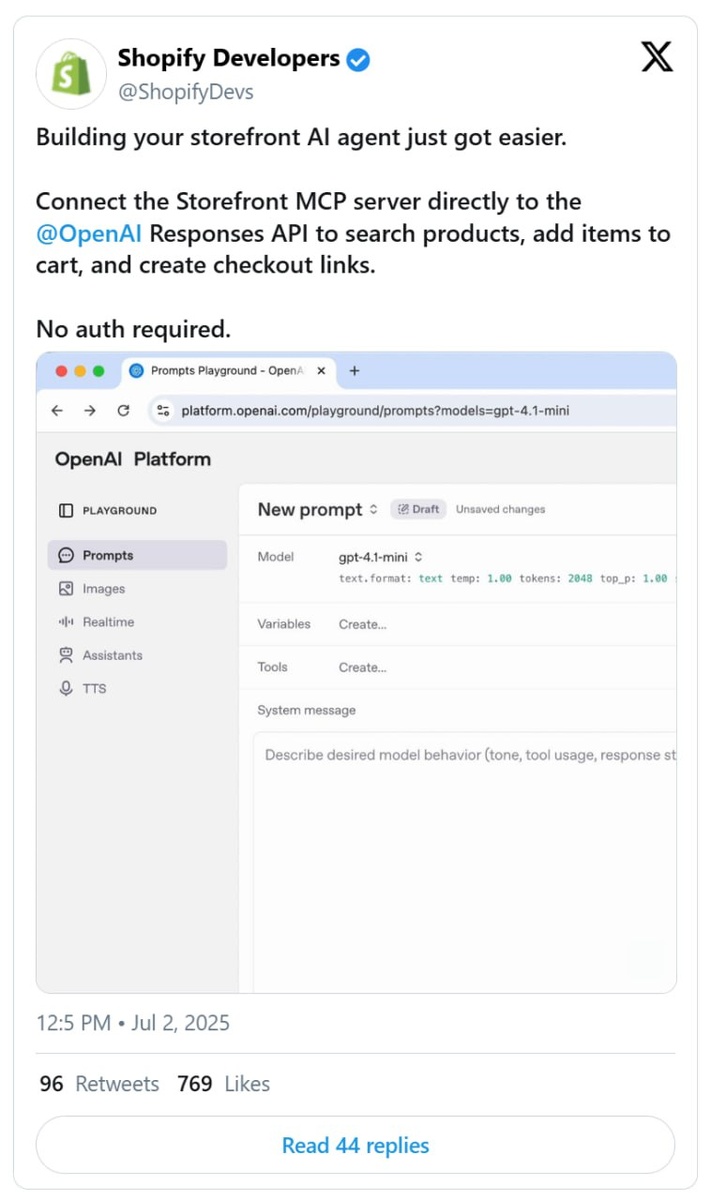Click the tokens: 2048 parameter

pyautogui.click(x=555, y=578)
